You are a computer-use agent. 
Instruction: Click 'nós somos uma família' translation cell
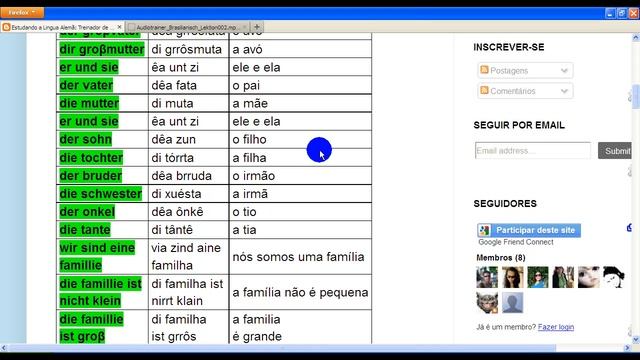(x=300, y=256)
